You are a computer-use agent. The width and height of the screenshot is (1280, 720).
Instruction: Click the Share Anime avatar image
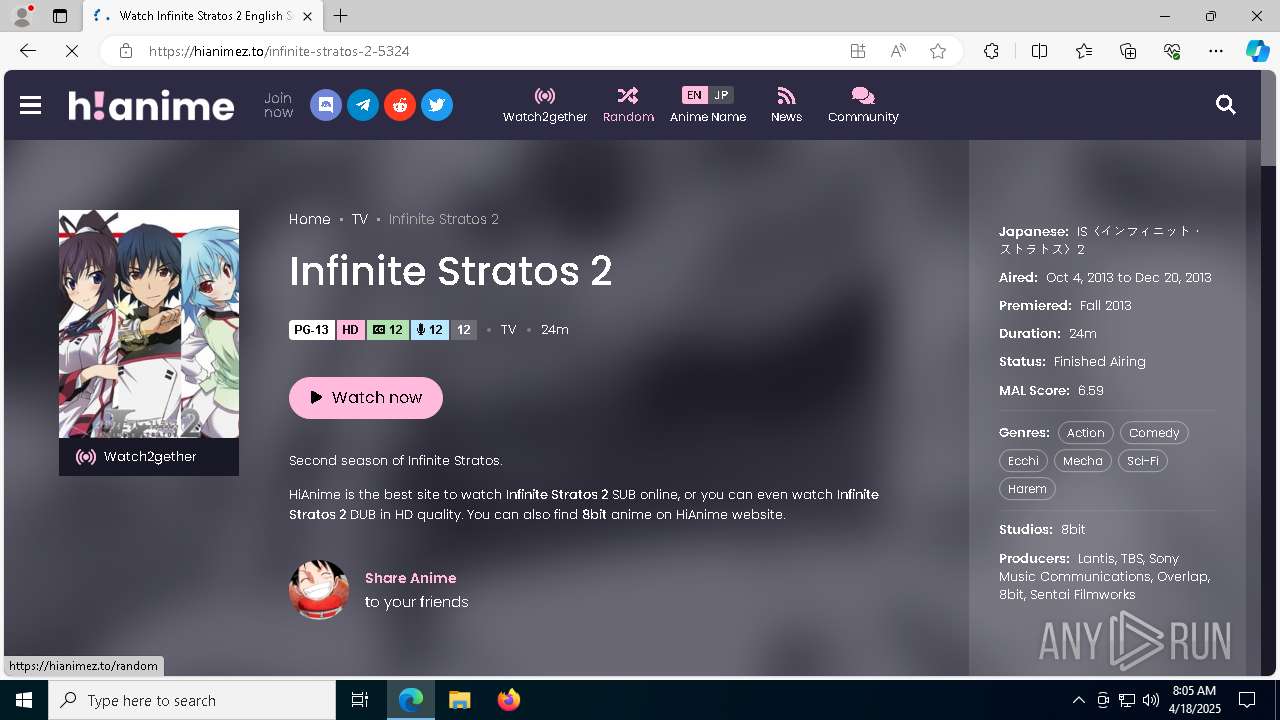point(319,590)
